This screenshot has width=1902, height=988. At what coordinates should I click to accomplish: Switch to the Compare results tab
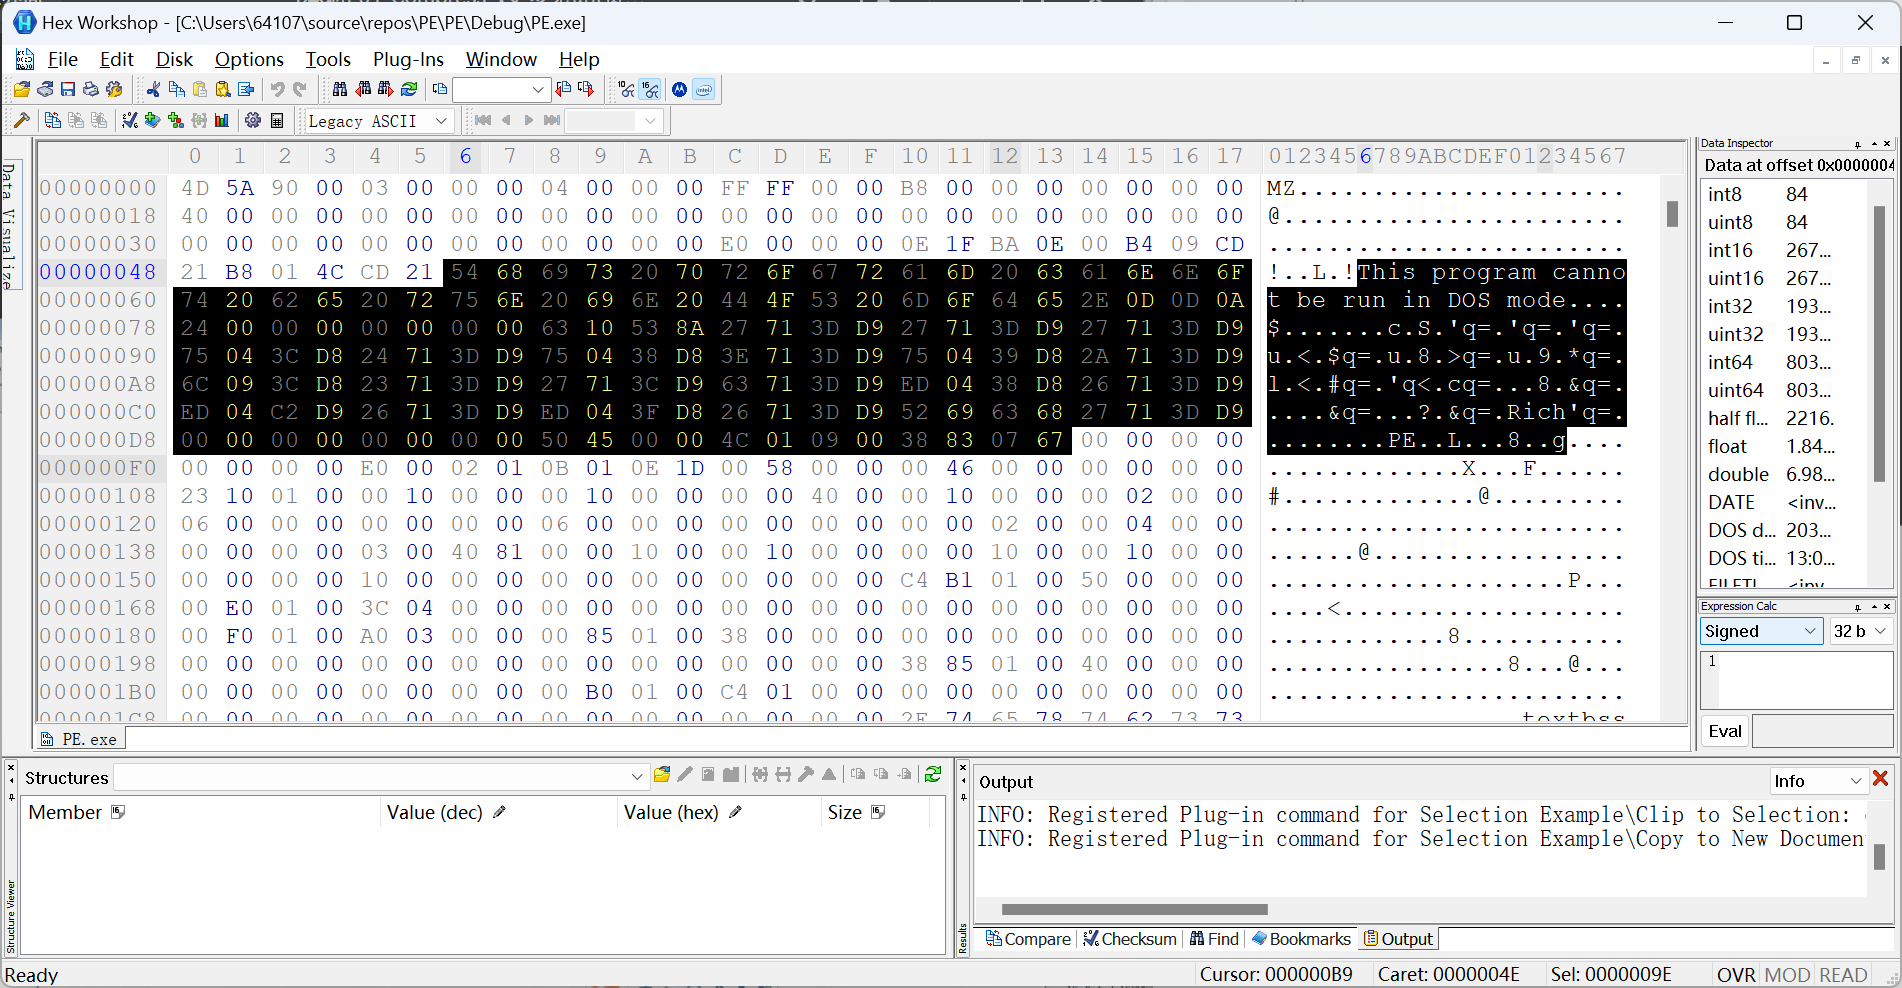pyautogui.click(x=1028, y=939)
